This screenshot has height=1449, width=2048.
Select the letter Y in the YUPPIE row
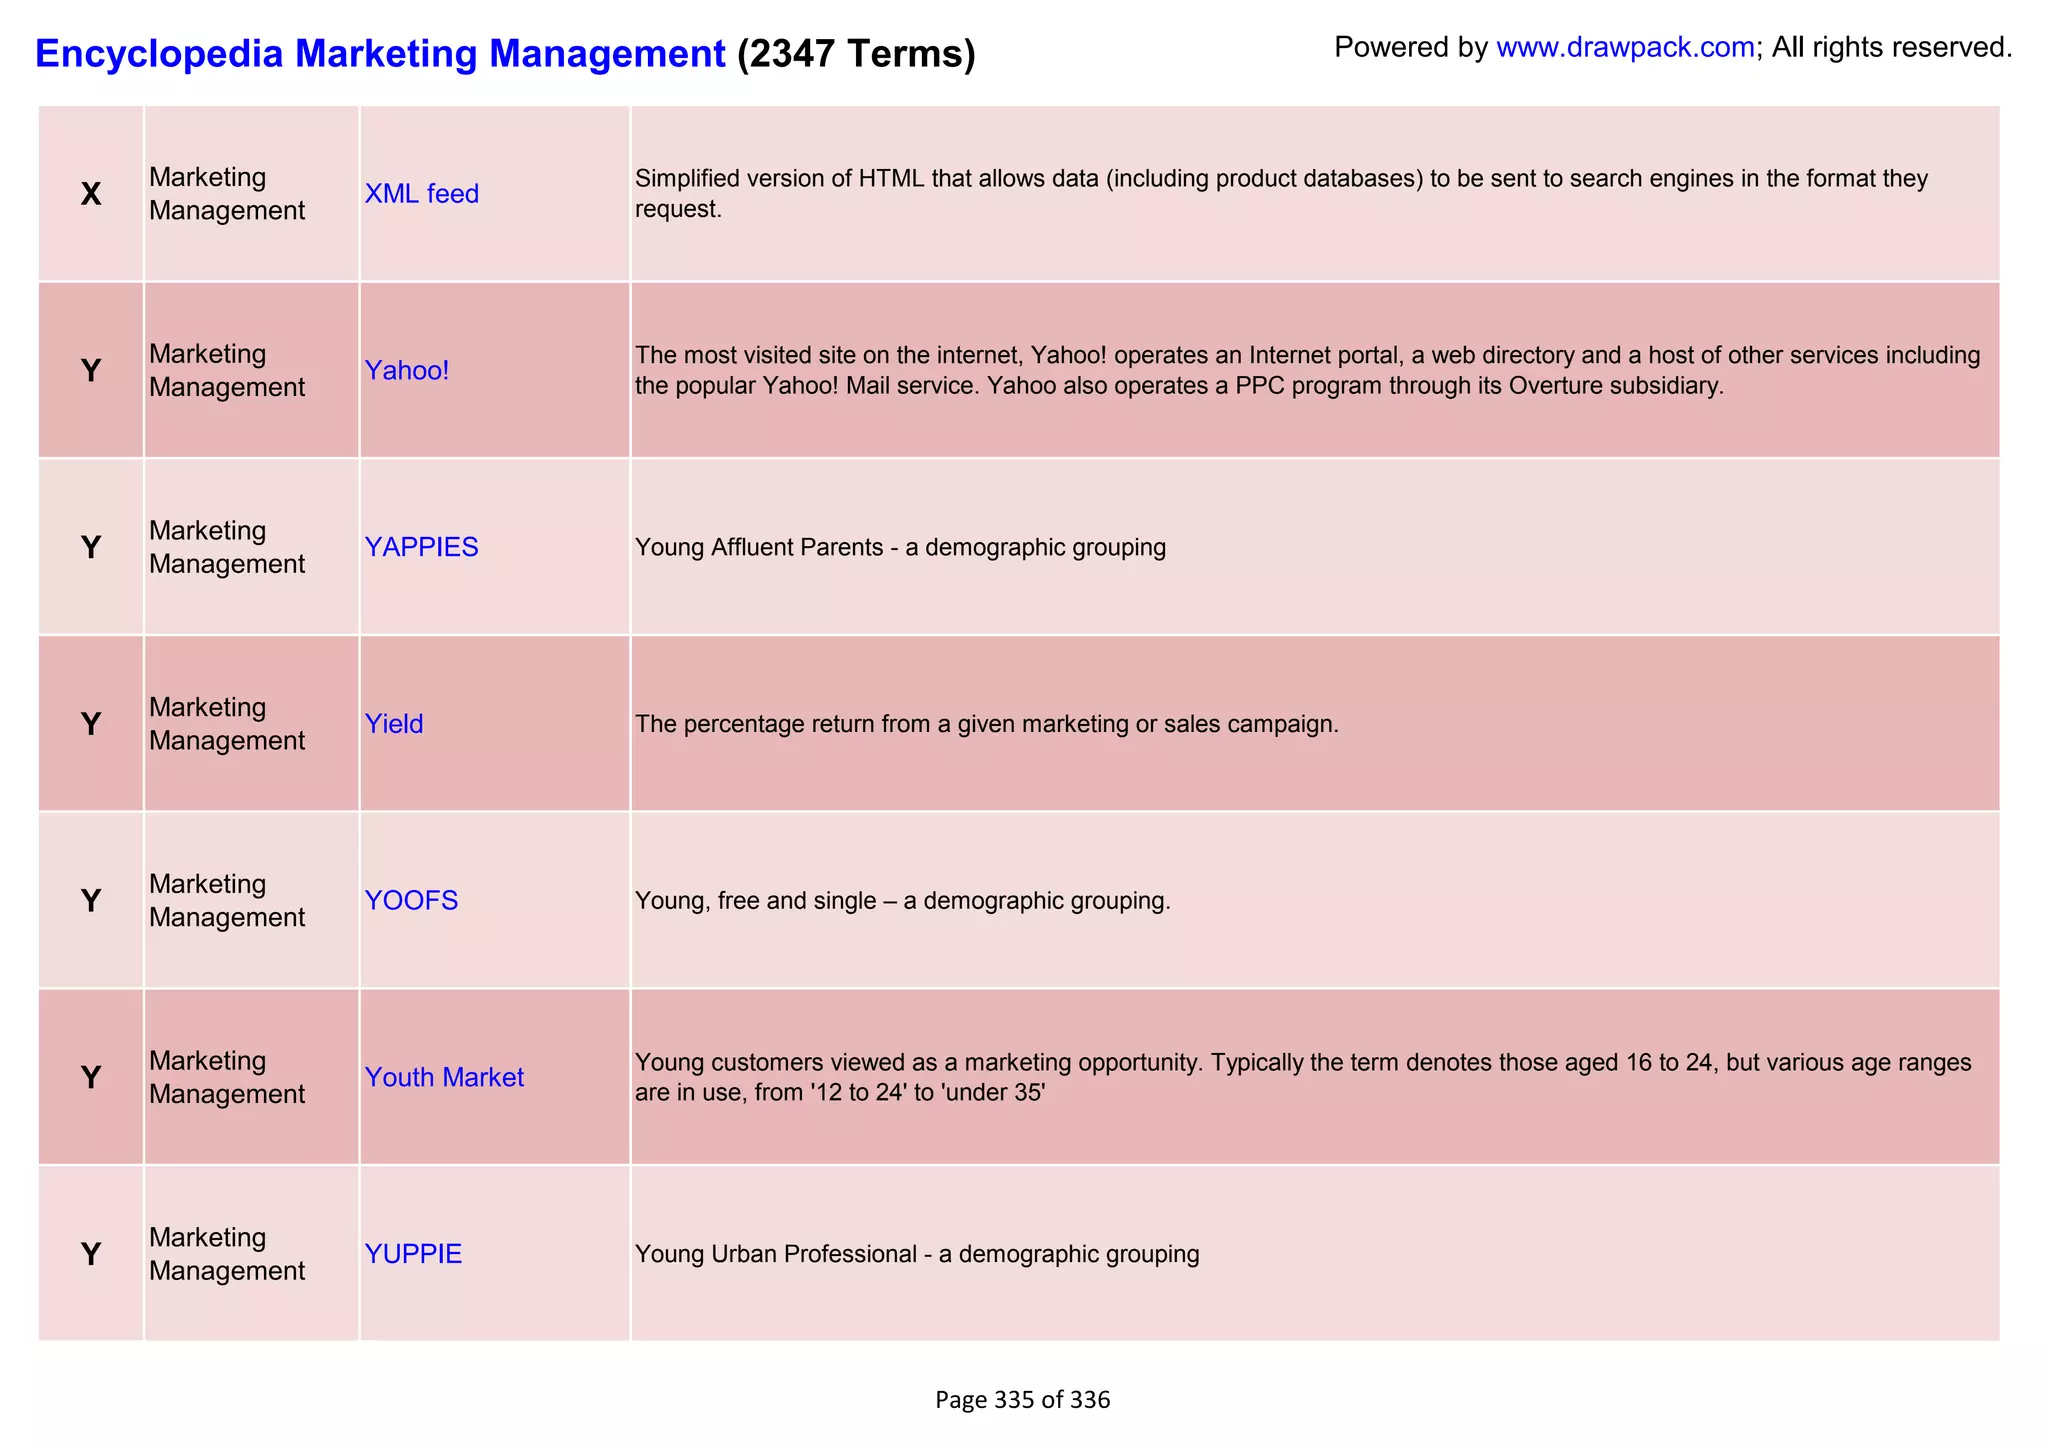91,1254
